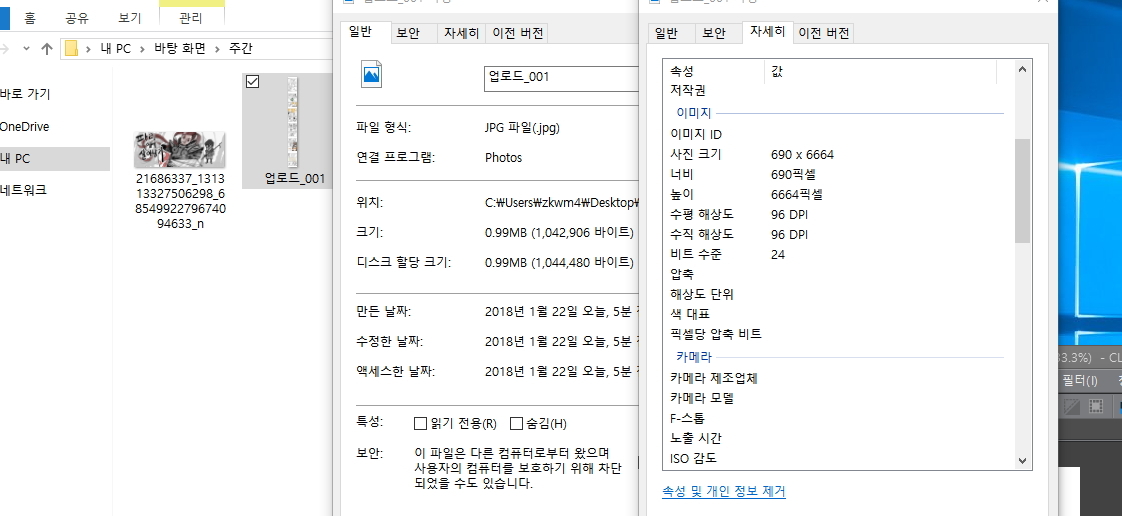Uncheck the 업로드_001 item checkbox
The image size is (1122, 516).
(x=253, y=82)
